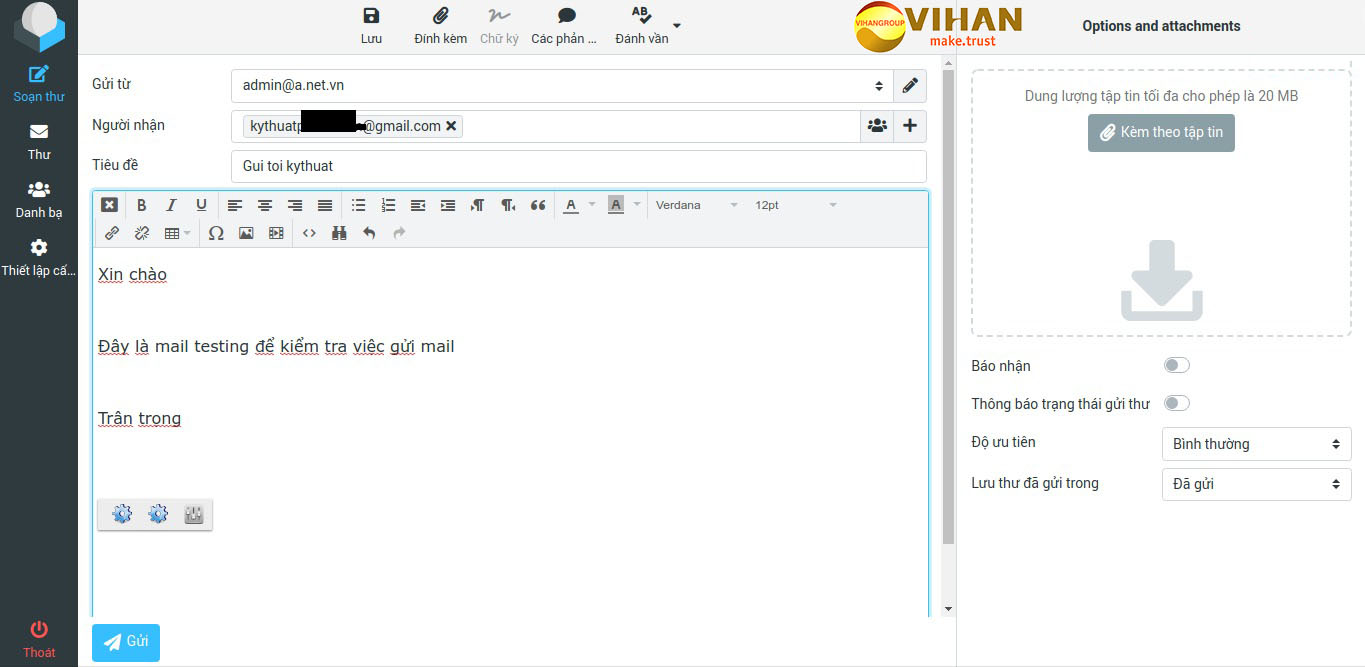Open Danh bạ contacts in sidebar
The image size is (1365, 667).
(x=39, y=199)
